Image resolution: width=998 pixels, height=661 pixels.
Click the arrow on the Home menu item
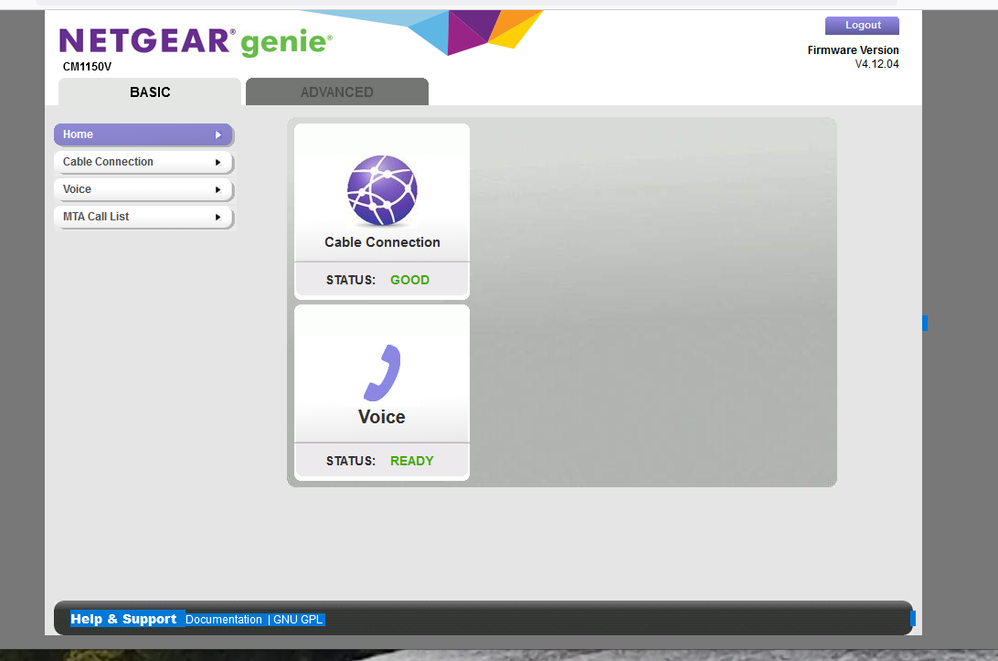pyautogui.click(x=218, y=135)
